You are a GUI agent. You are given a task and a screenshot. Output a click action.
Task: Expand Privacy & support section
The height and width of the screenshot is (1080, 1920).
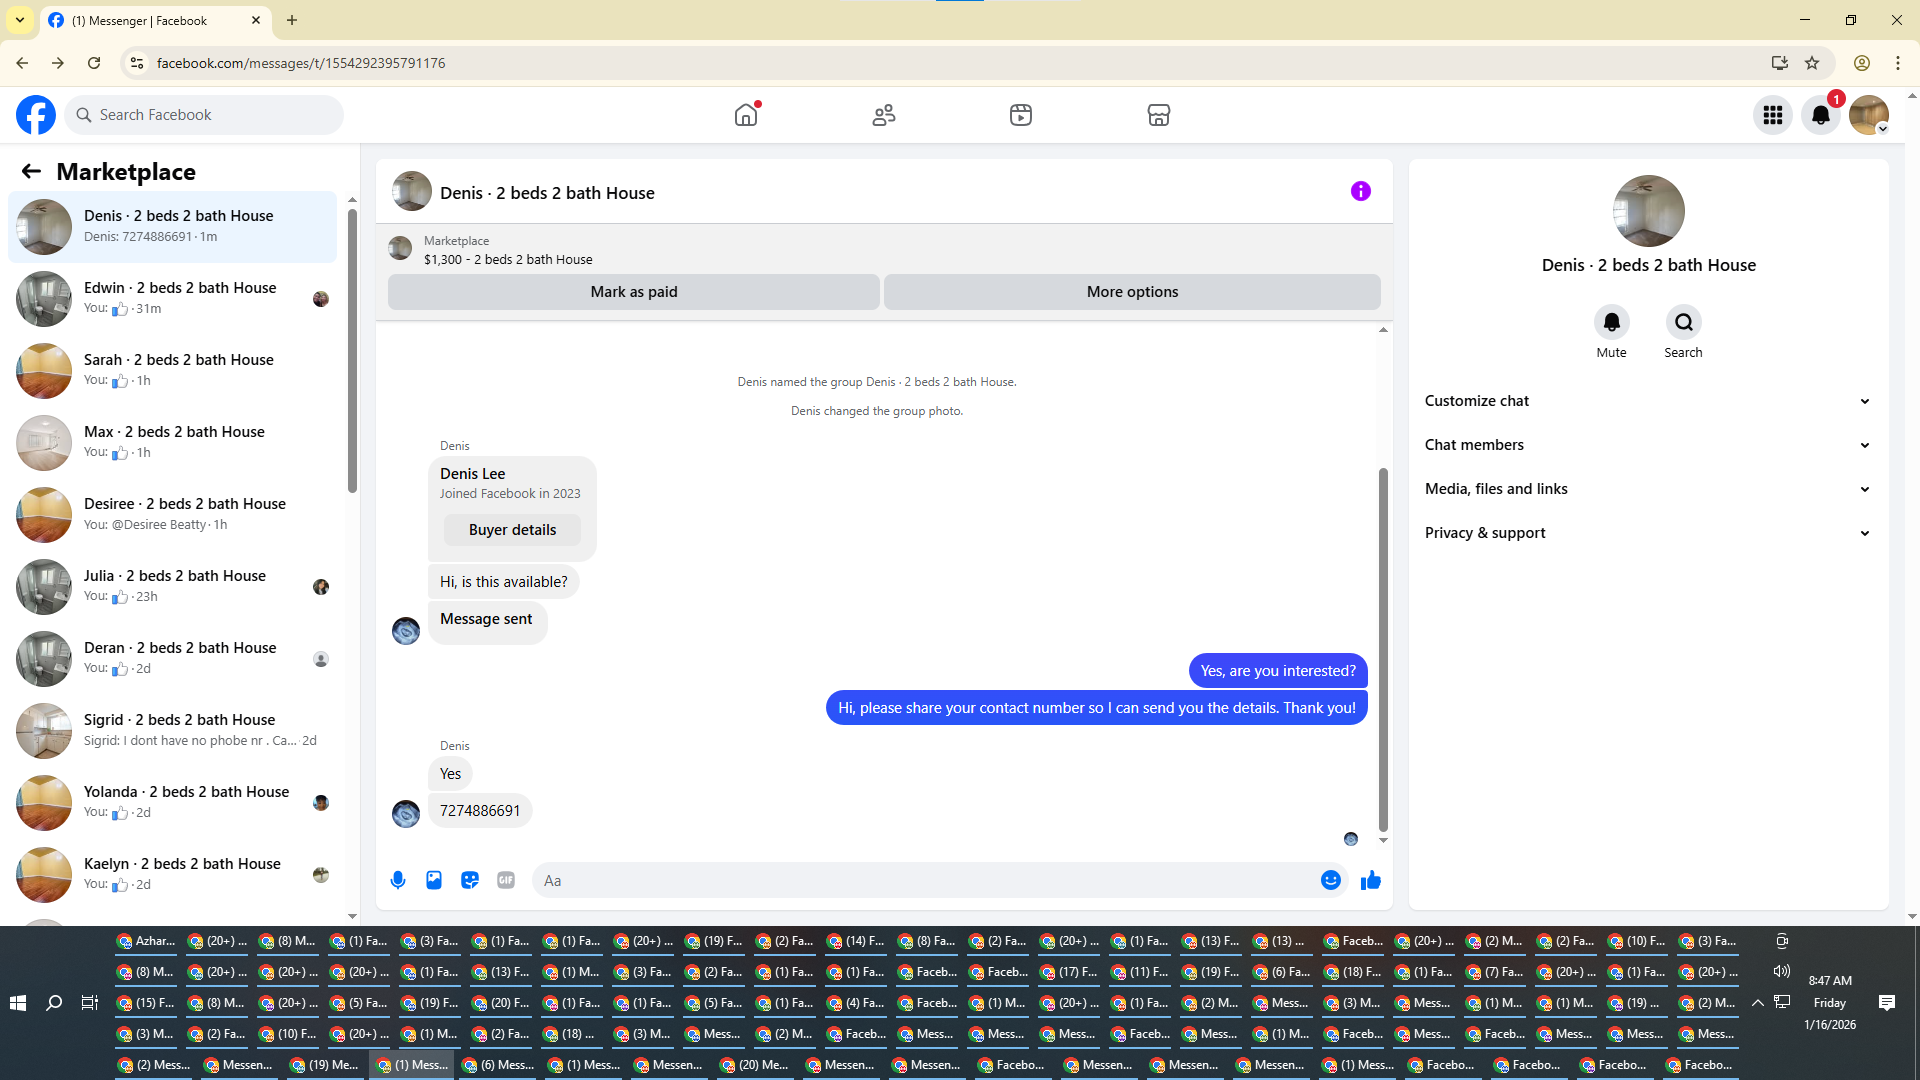pos(1647,533)
